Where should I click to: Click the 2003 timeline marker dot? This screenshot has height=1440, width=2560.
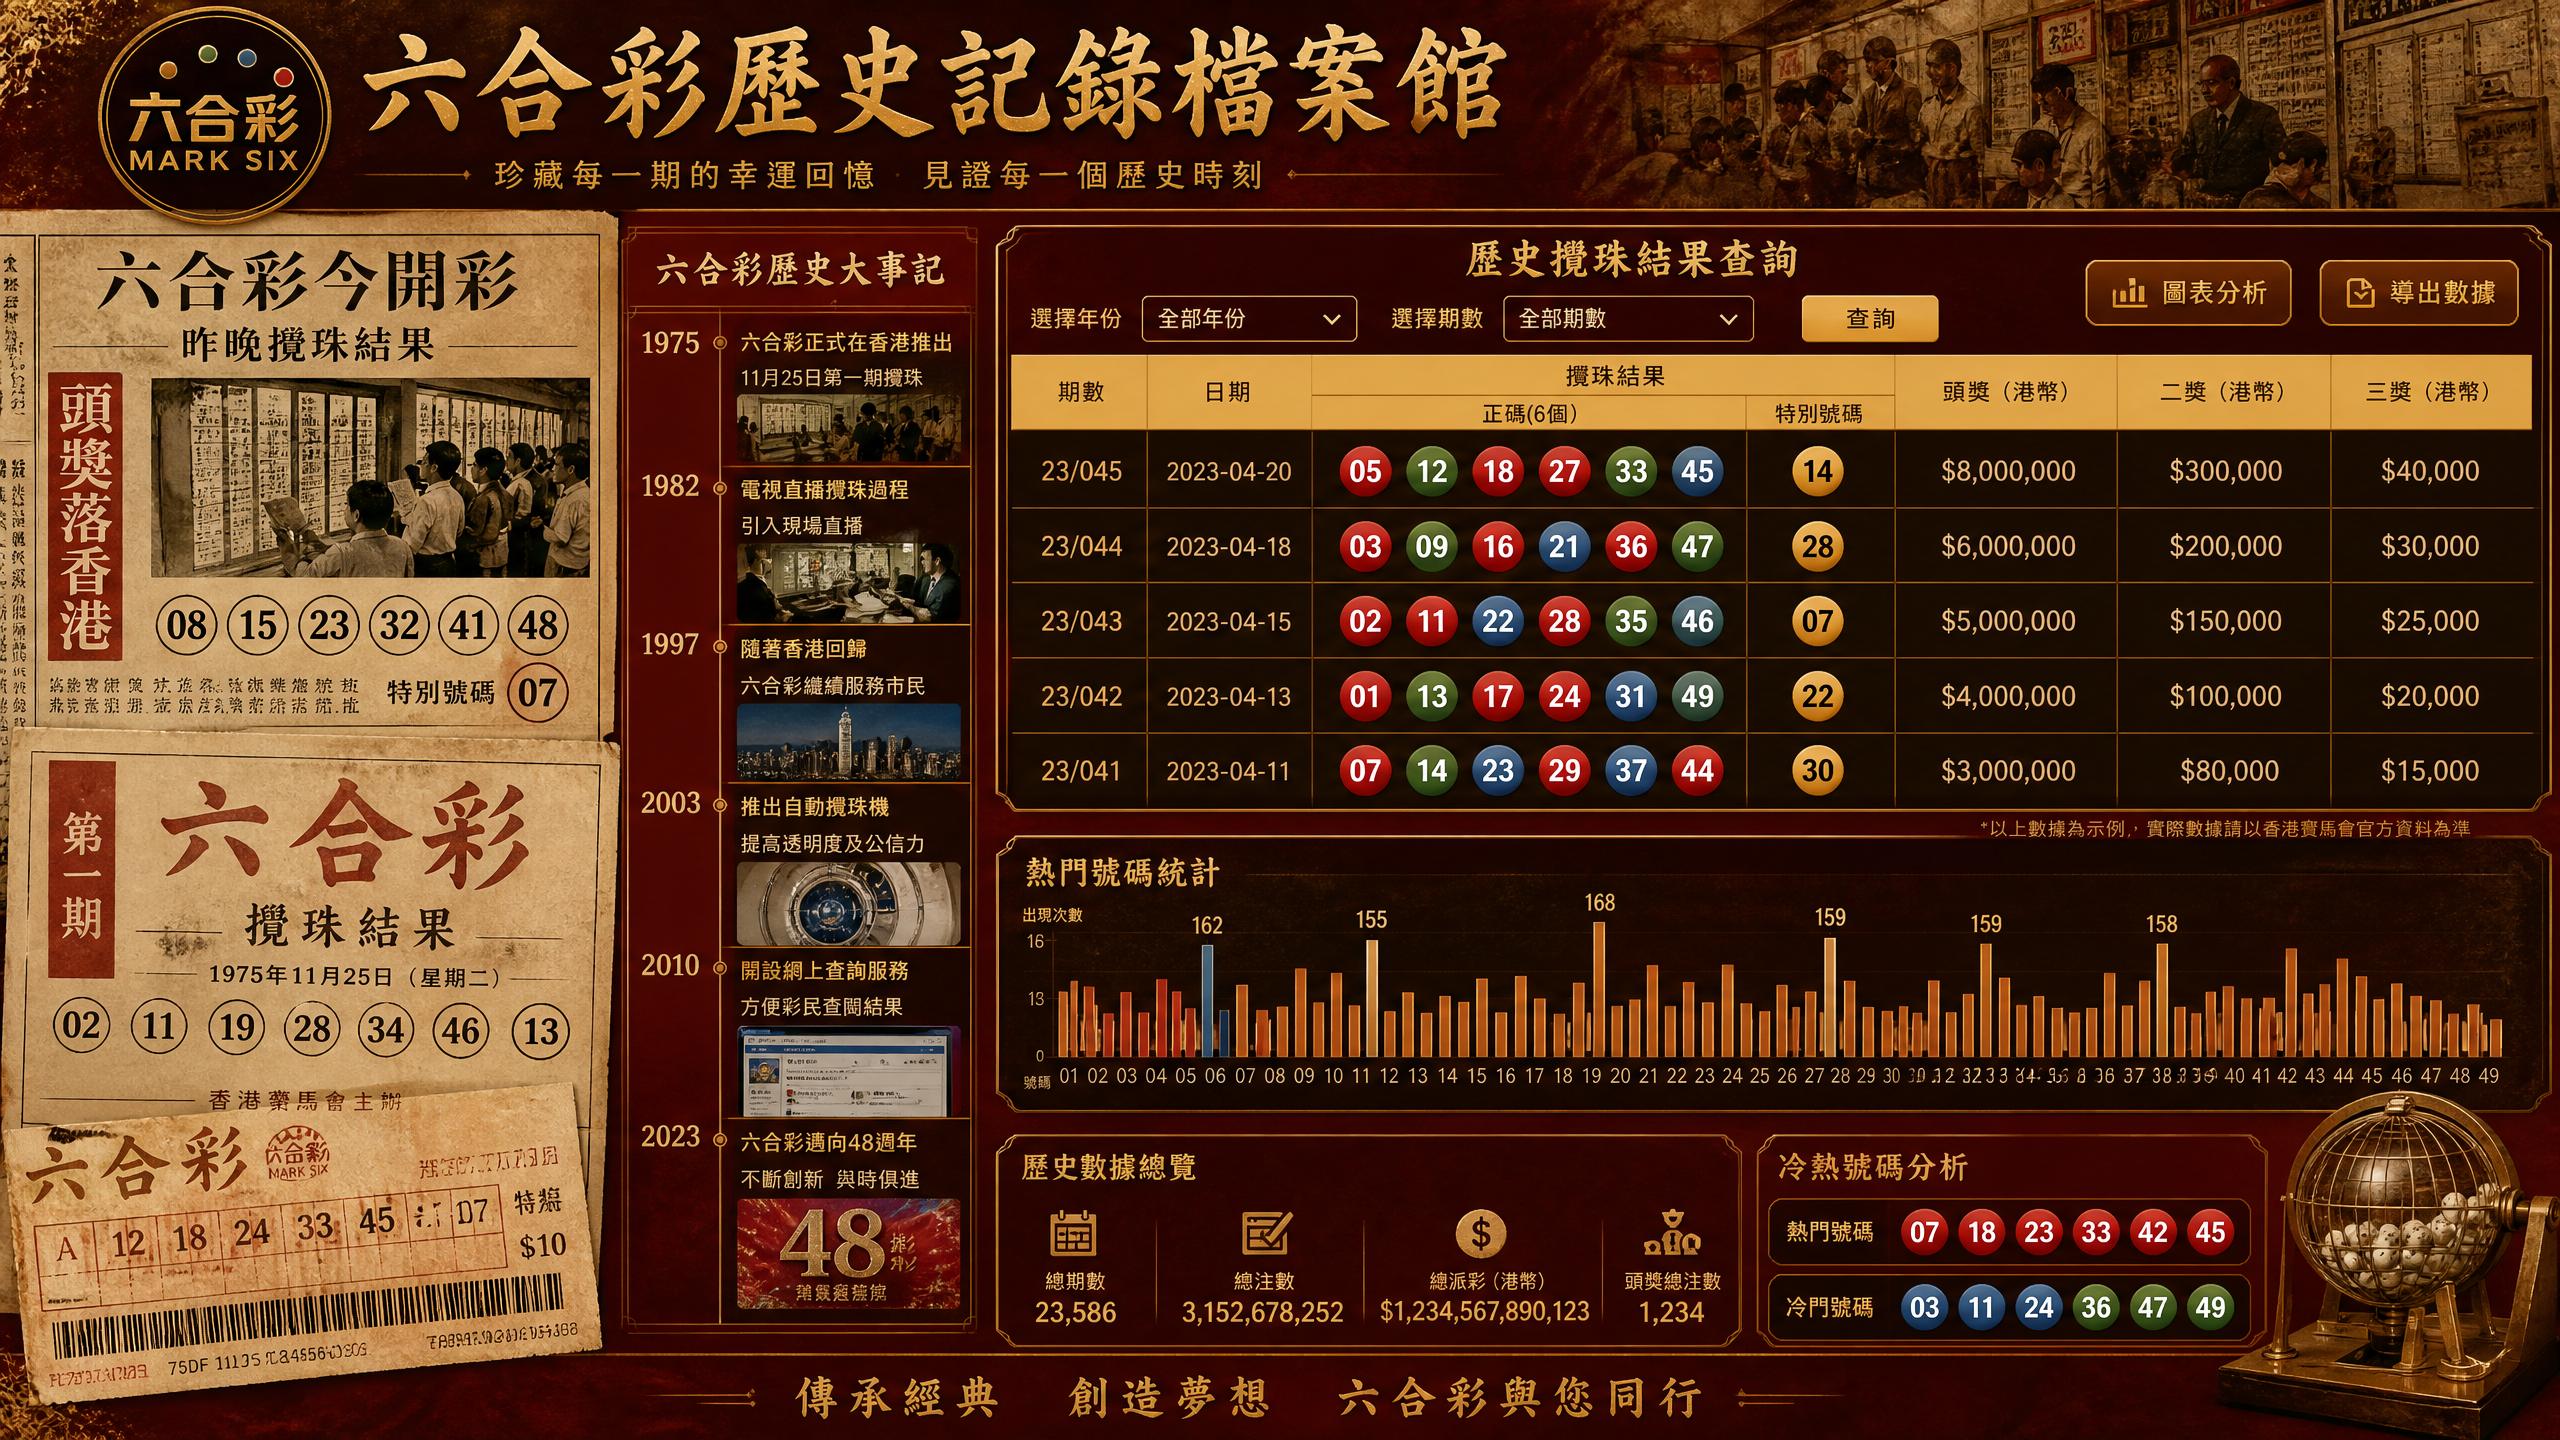click(x=720, y=805)
